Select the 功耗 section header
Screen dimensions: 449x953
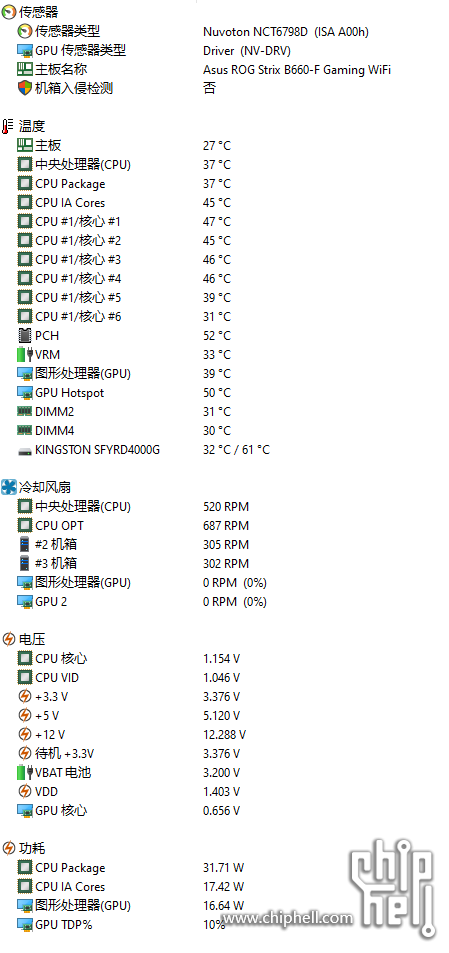(x=32, y=848)
